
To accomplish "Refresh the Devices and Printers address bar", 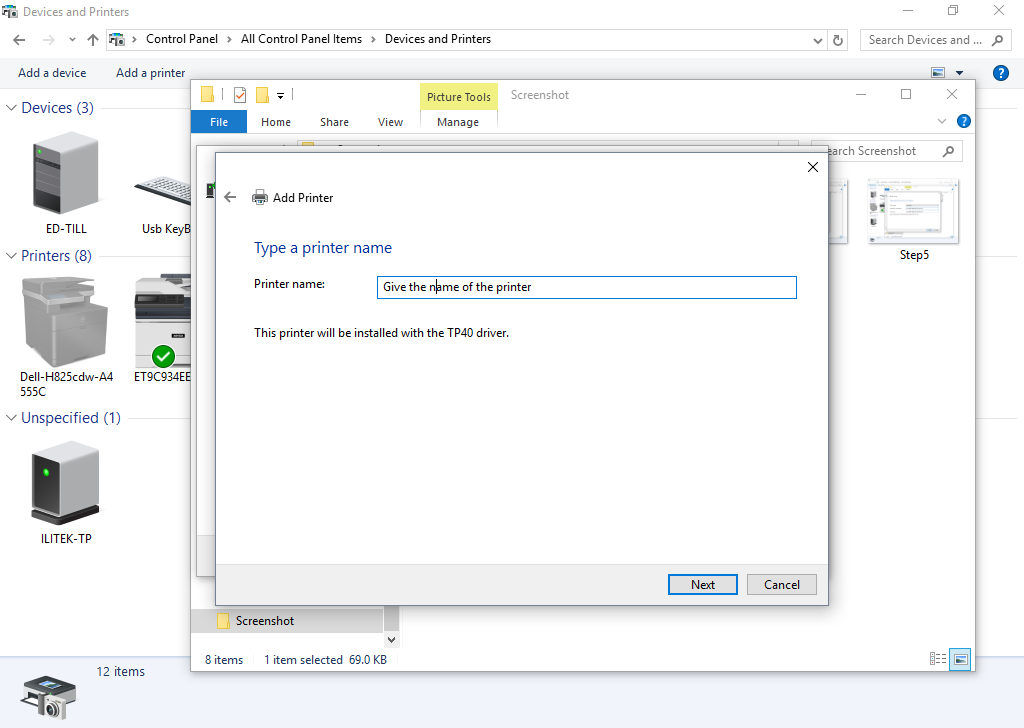I will [840, 40].
